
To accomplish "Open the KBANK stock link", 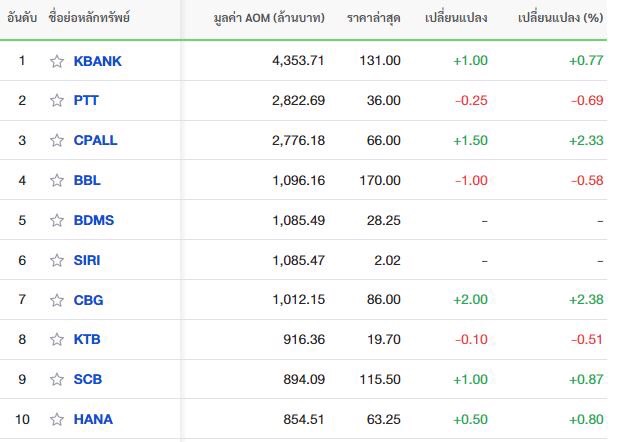I will (x=98, y=61).
